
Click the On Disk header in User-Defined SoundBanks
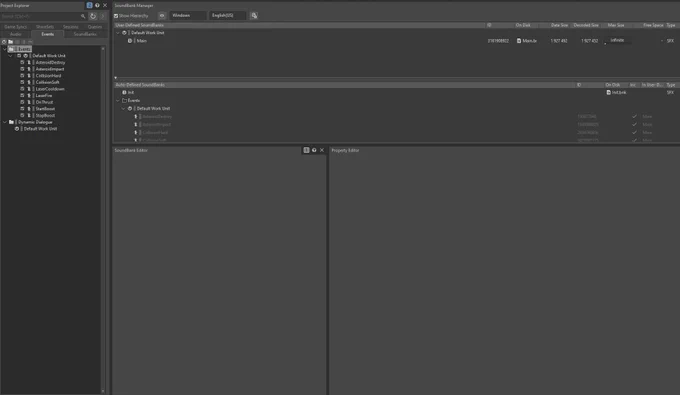[x=523, y=25]
